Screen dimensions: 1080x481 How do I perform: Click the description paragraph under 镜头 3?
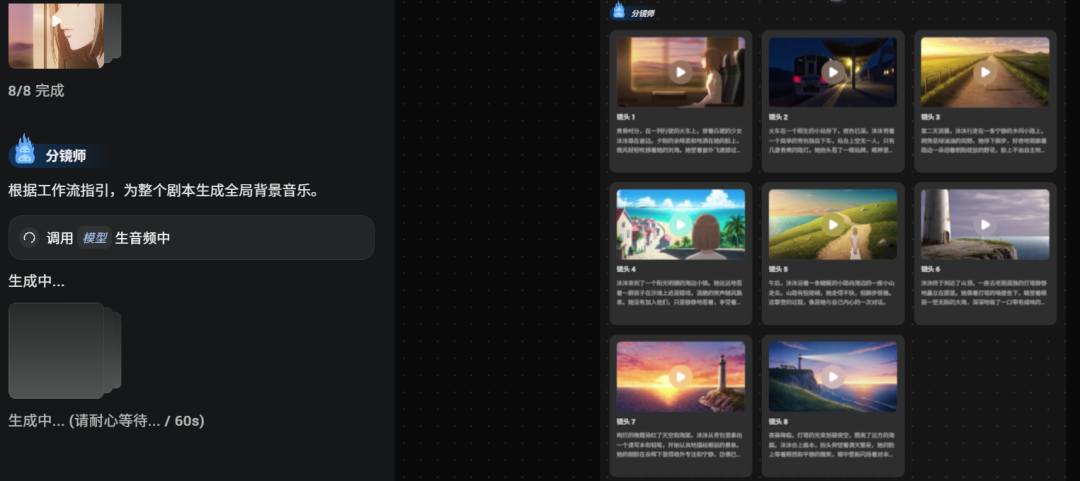[x=985, y=140]
